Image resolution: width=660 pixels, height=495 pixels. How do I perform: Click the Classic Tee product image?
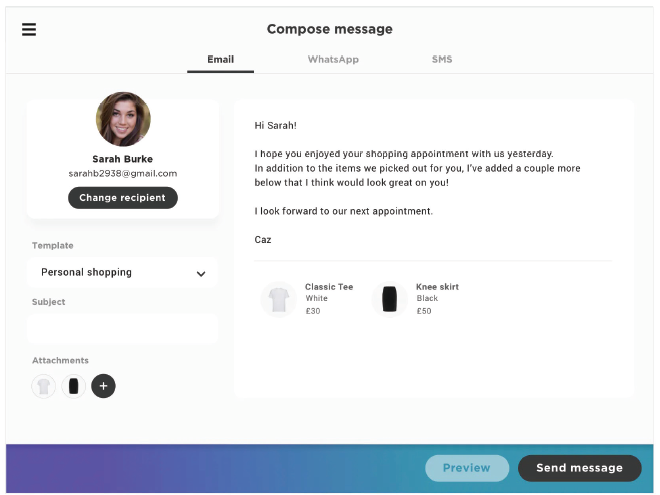[279, 299]
